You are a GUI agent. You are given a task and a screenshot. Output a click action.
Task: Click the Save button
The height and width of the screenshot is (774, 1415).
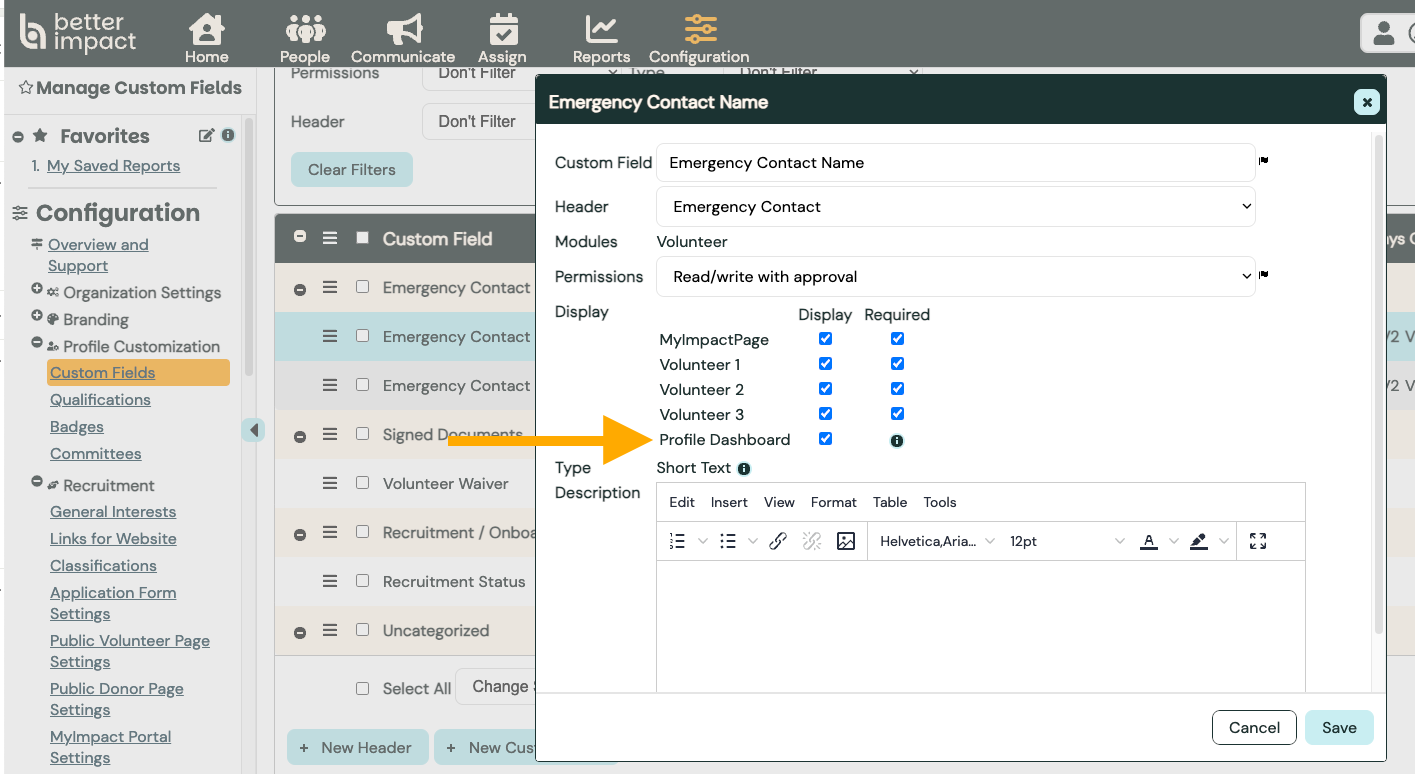pyautogui.click(x=1338, y=728)
